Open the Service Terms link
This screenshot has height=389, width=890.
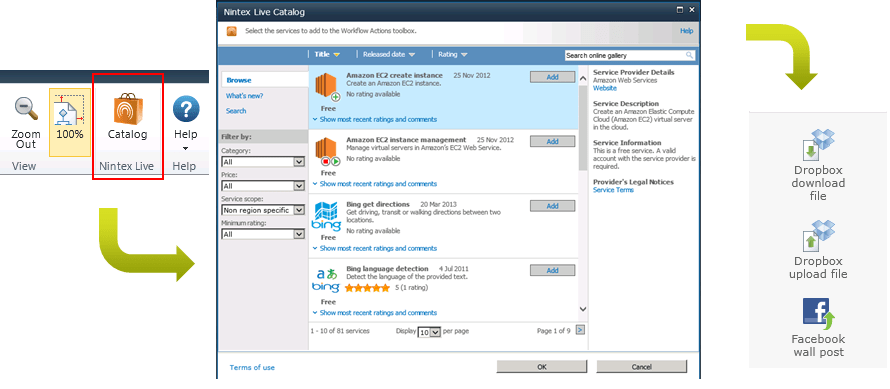(x=613, y=190)
